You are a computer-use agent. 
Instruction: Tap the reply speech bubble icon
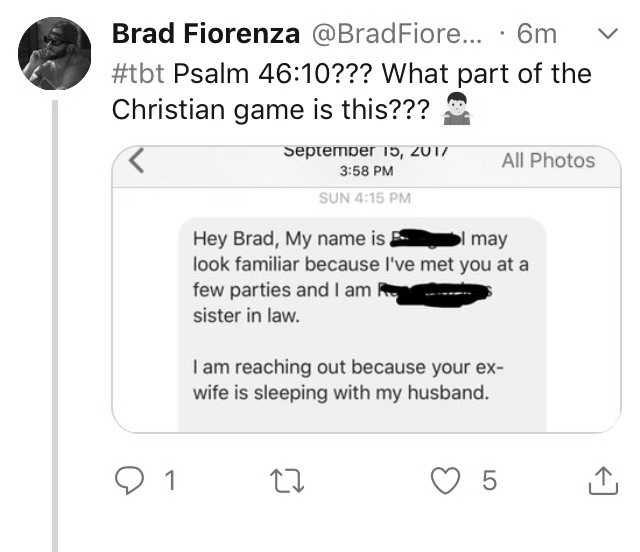coord(129,481)
